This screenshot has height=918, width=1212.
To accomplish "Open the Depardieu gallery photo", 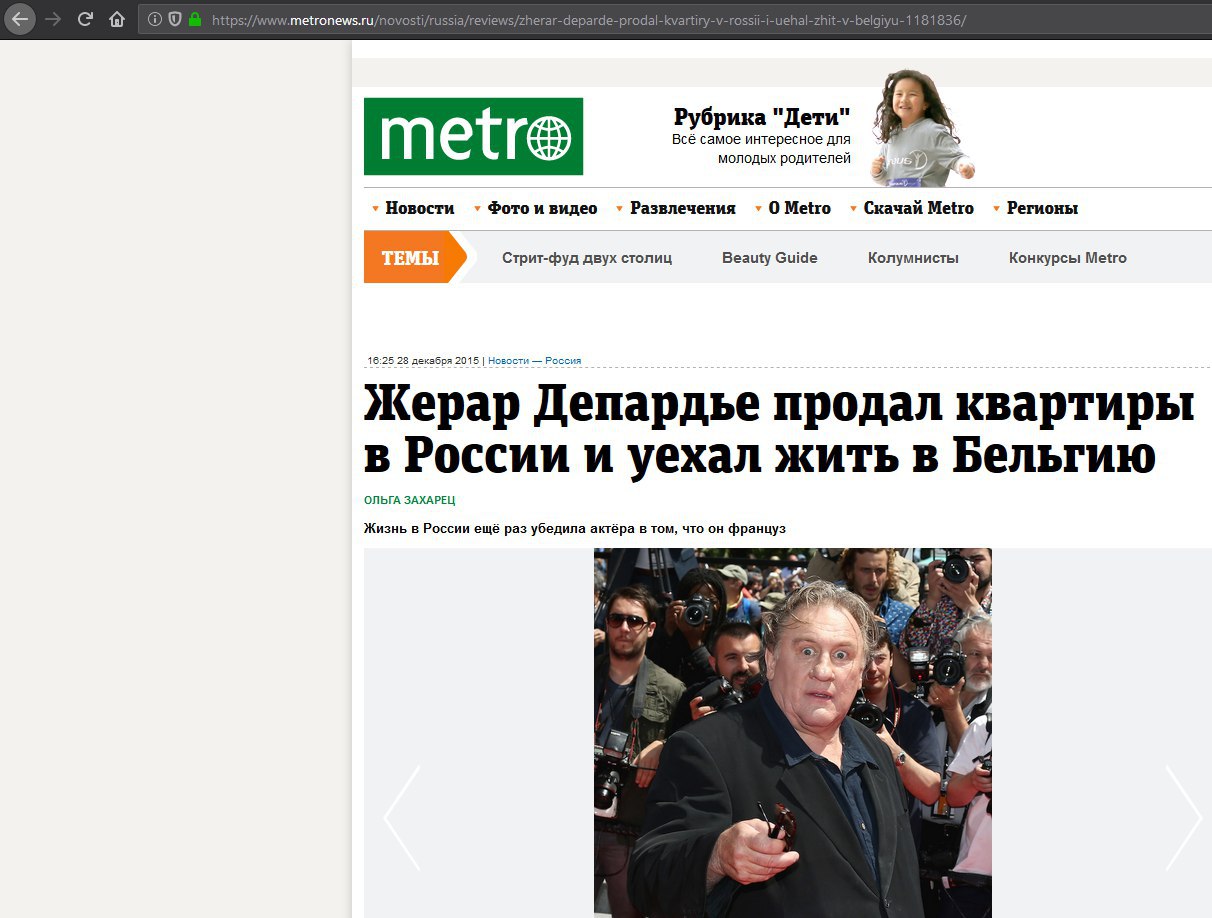I will [793, 733].
